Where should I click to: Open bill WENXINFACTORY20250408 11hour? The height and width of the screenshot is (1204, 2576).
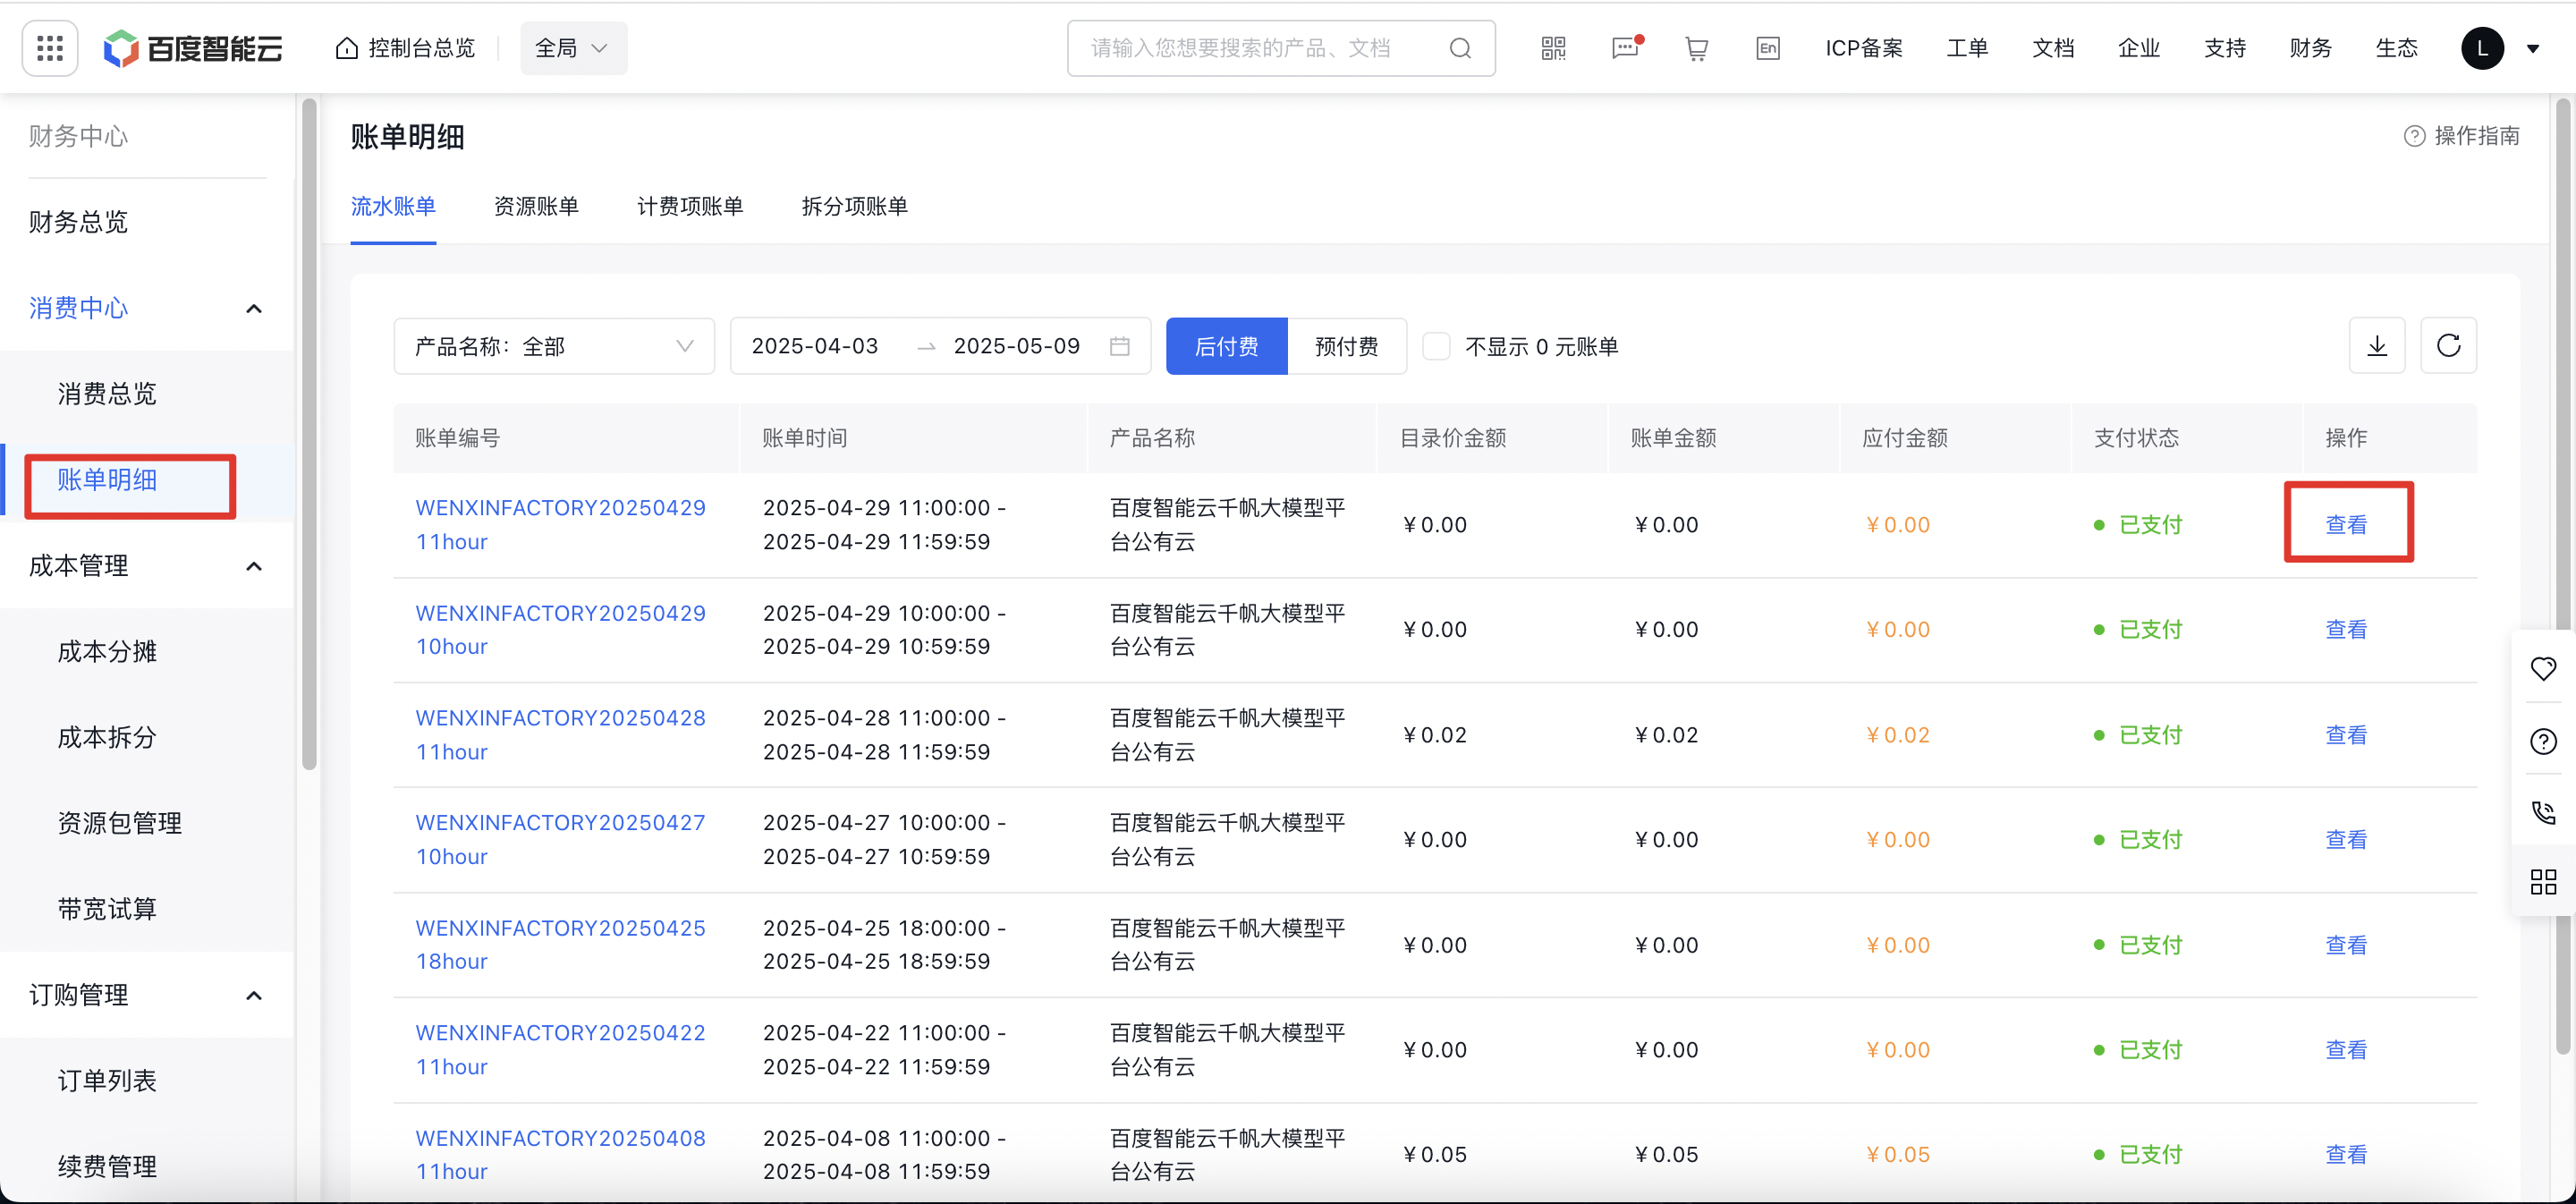(561, 1155)
